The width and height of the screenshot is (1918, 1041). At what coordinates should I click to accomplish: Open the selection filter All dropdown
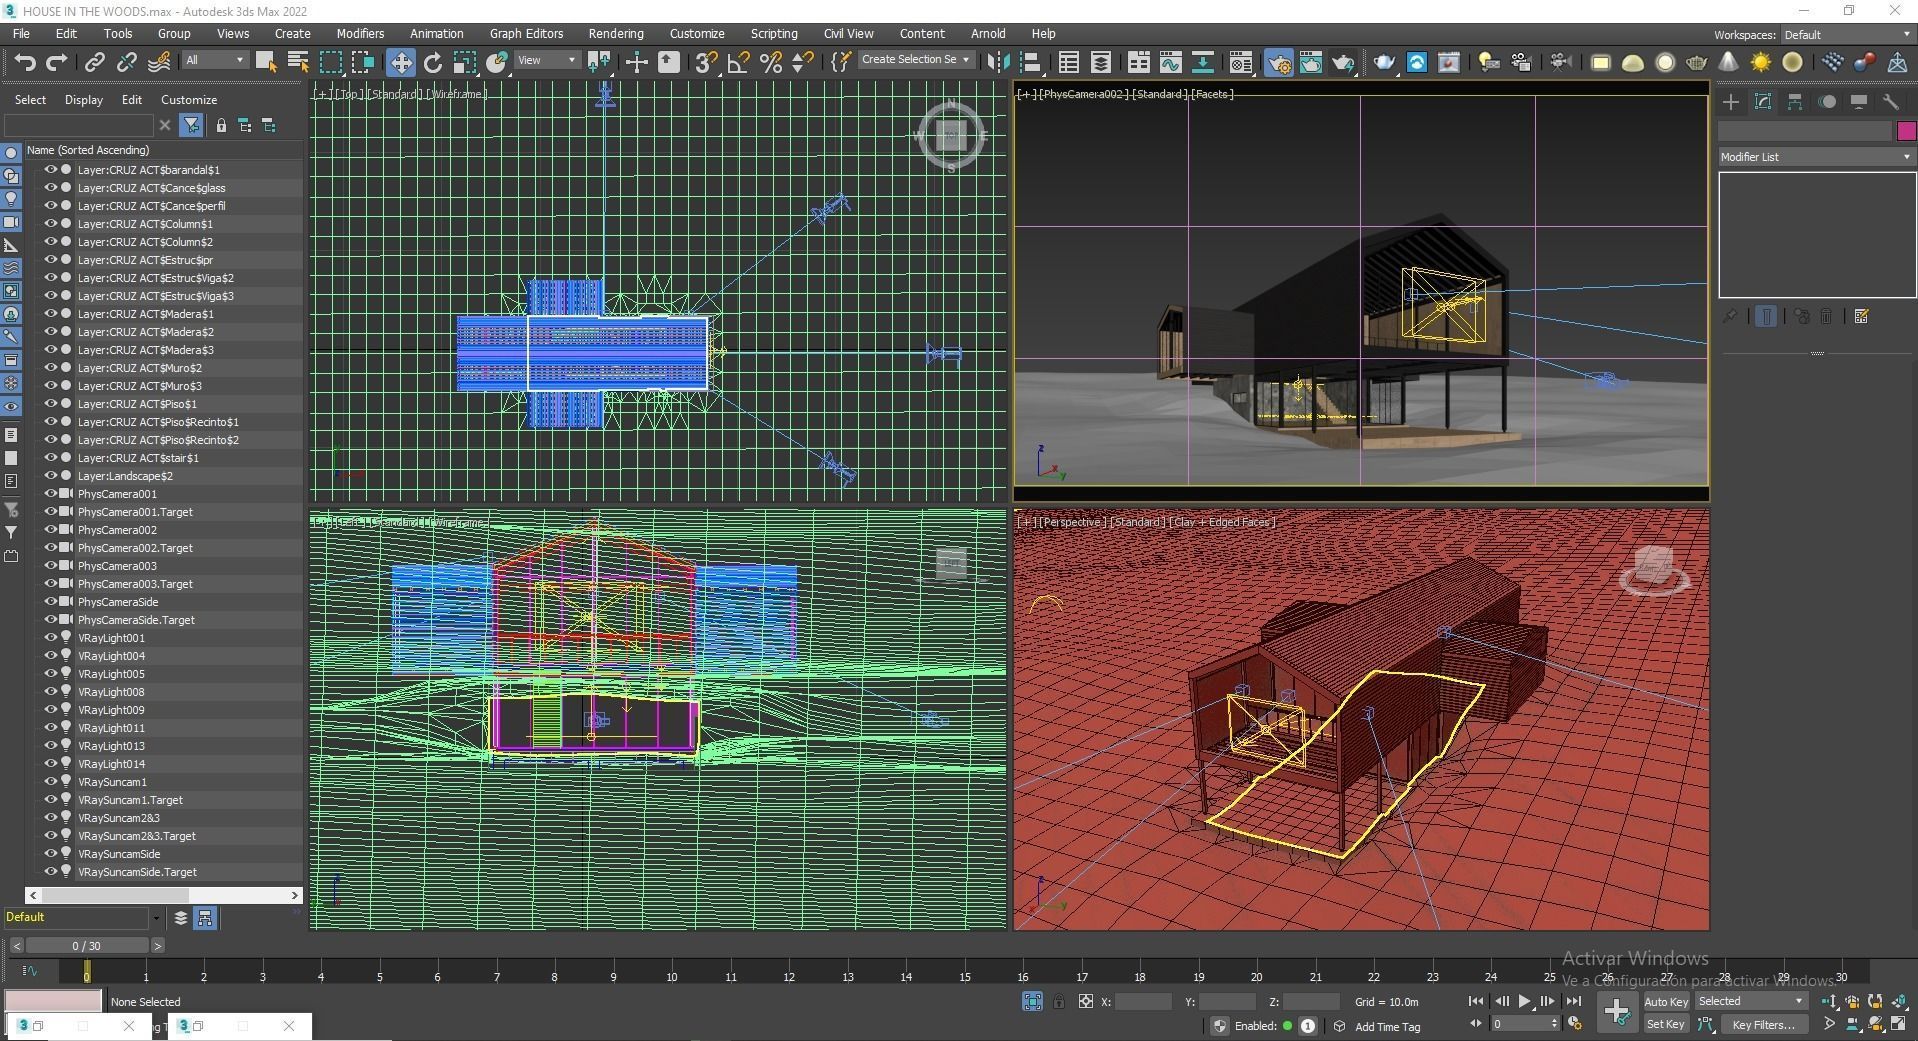pyautogui.click(x=215, y=60)
